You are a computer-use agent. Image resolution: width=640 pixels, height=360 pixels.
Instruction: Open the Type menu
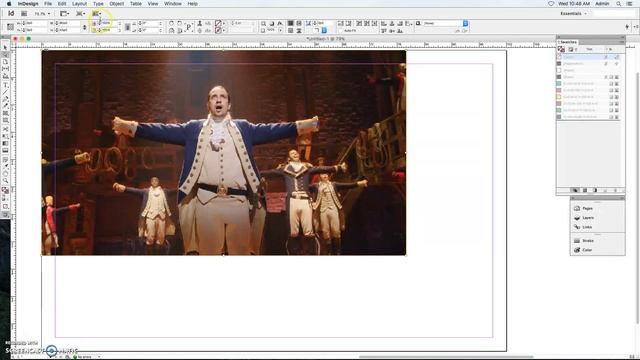click(x=98, y=4)
